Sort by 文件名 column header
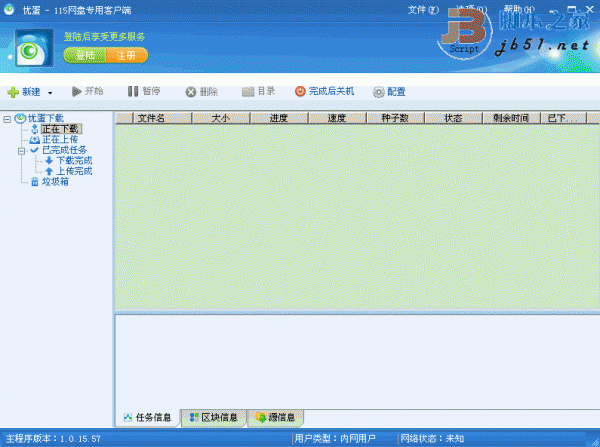 [162, 118]
